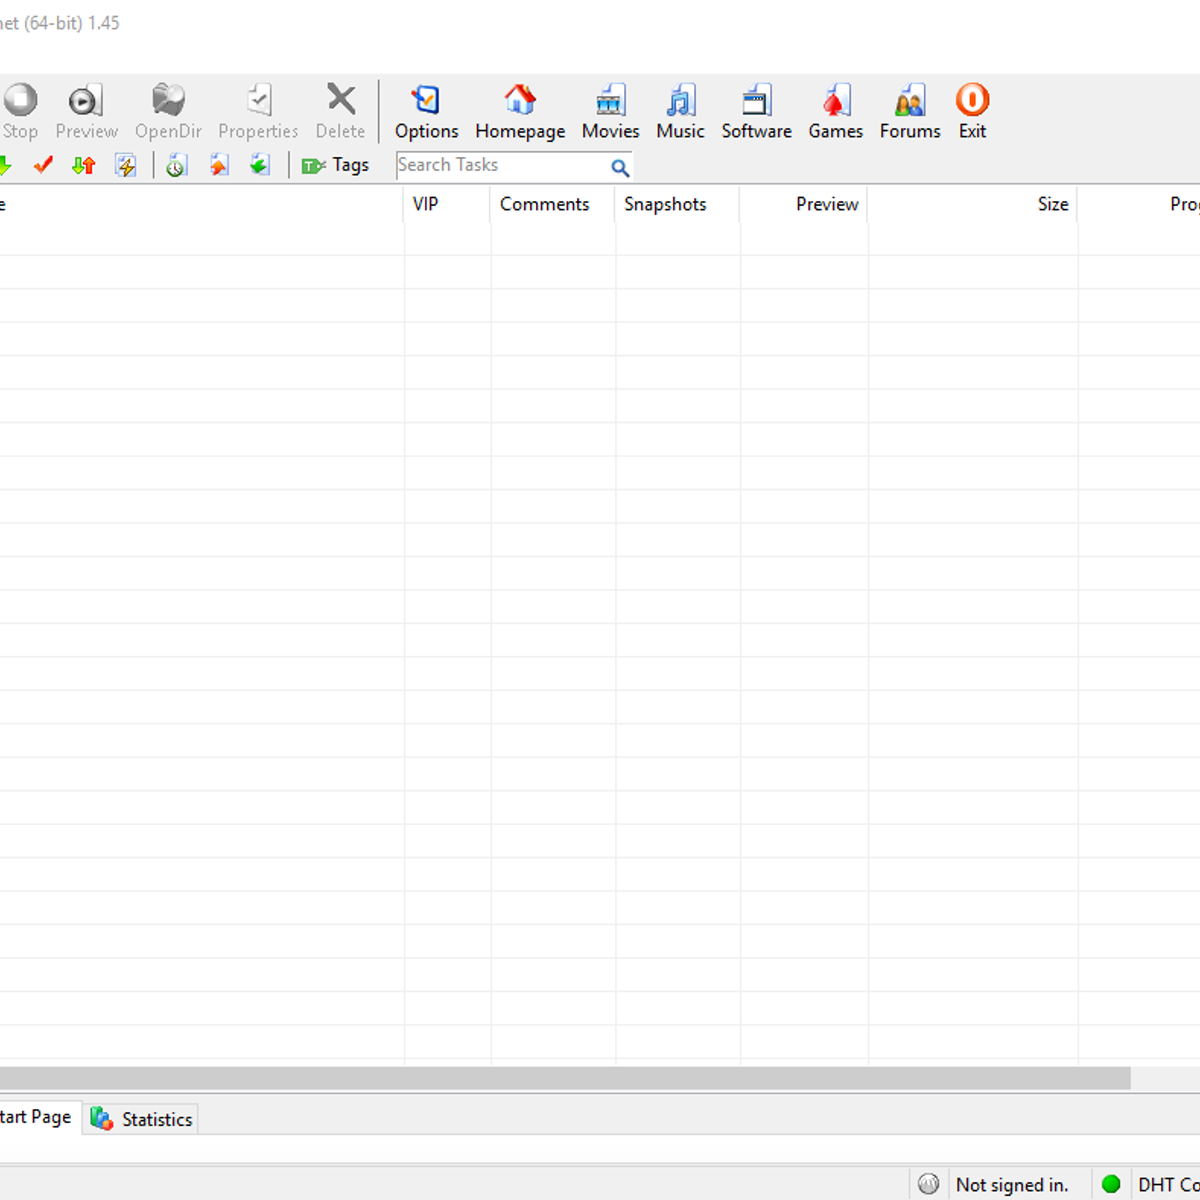Go to the Homepage
The height and width of the screenshot is (1200, 1200).
click(x=519, y=112)
